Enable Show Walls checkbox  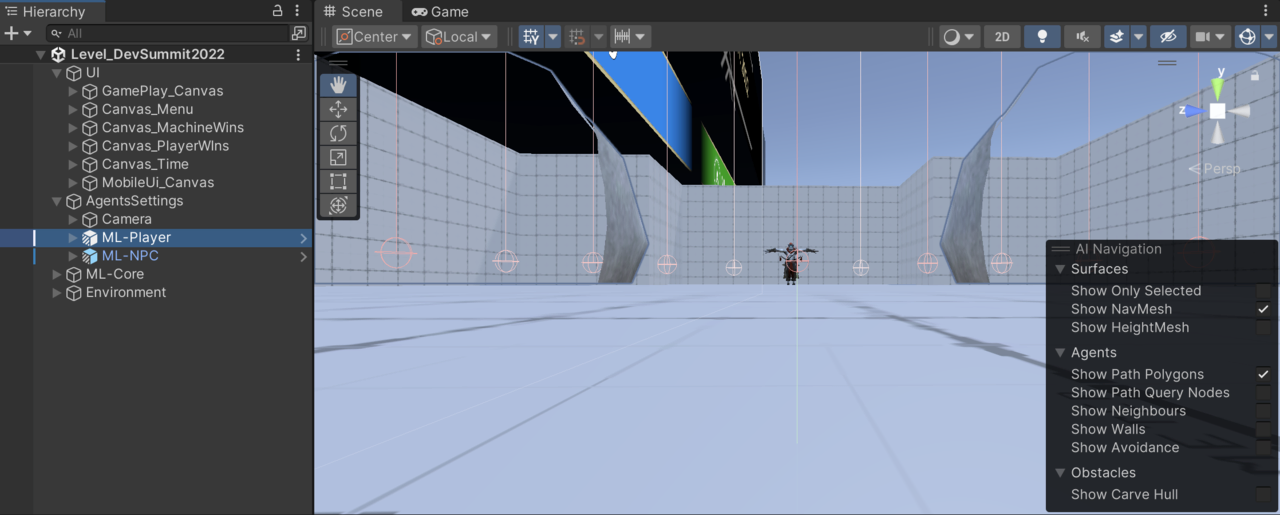click(x=1264, y=429)
